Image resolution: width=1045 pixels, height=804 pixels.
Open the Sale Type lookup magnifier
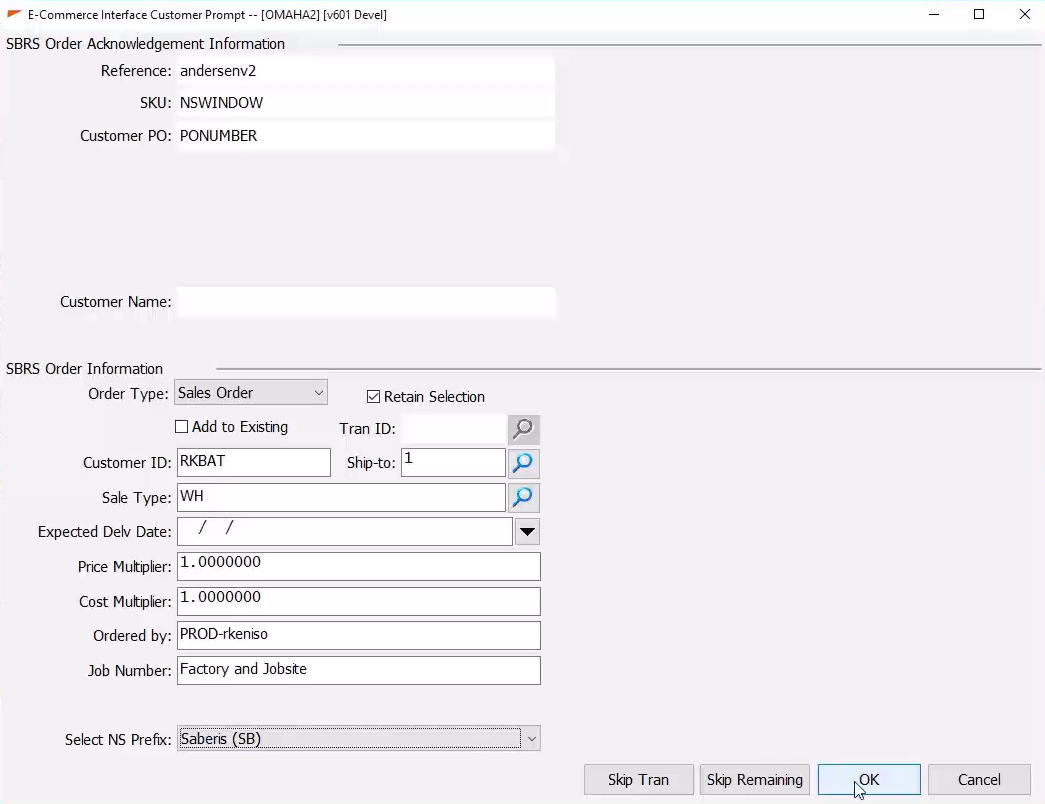[x=523, y=497]
